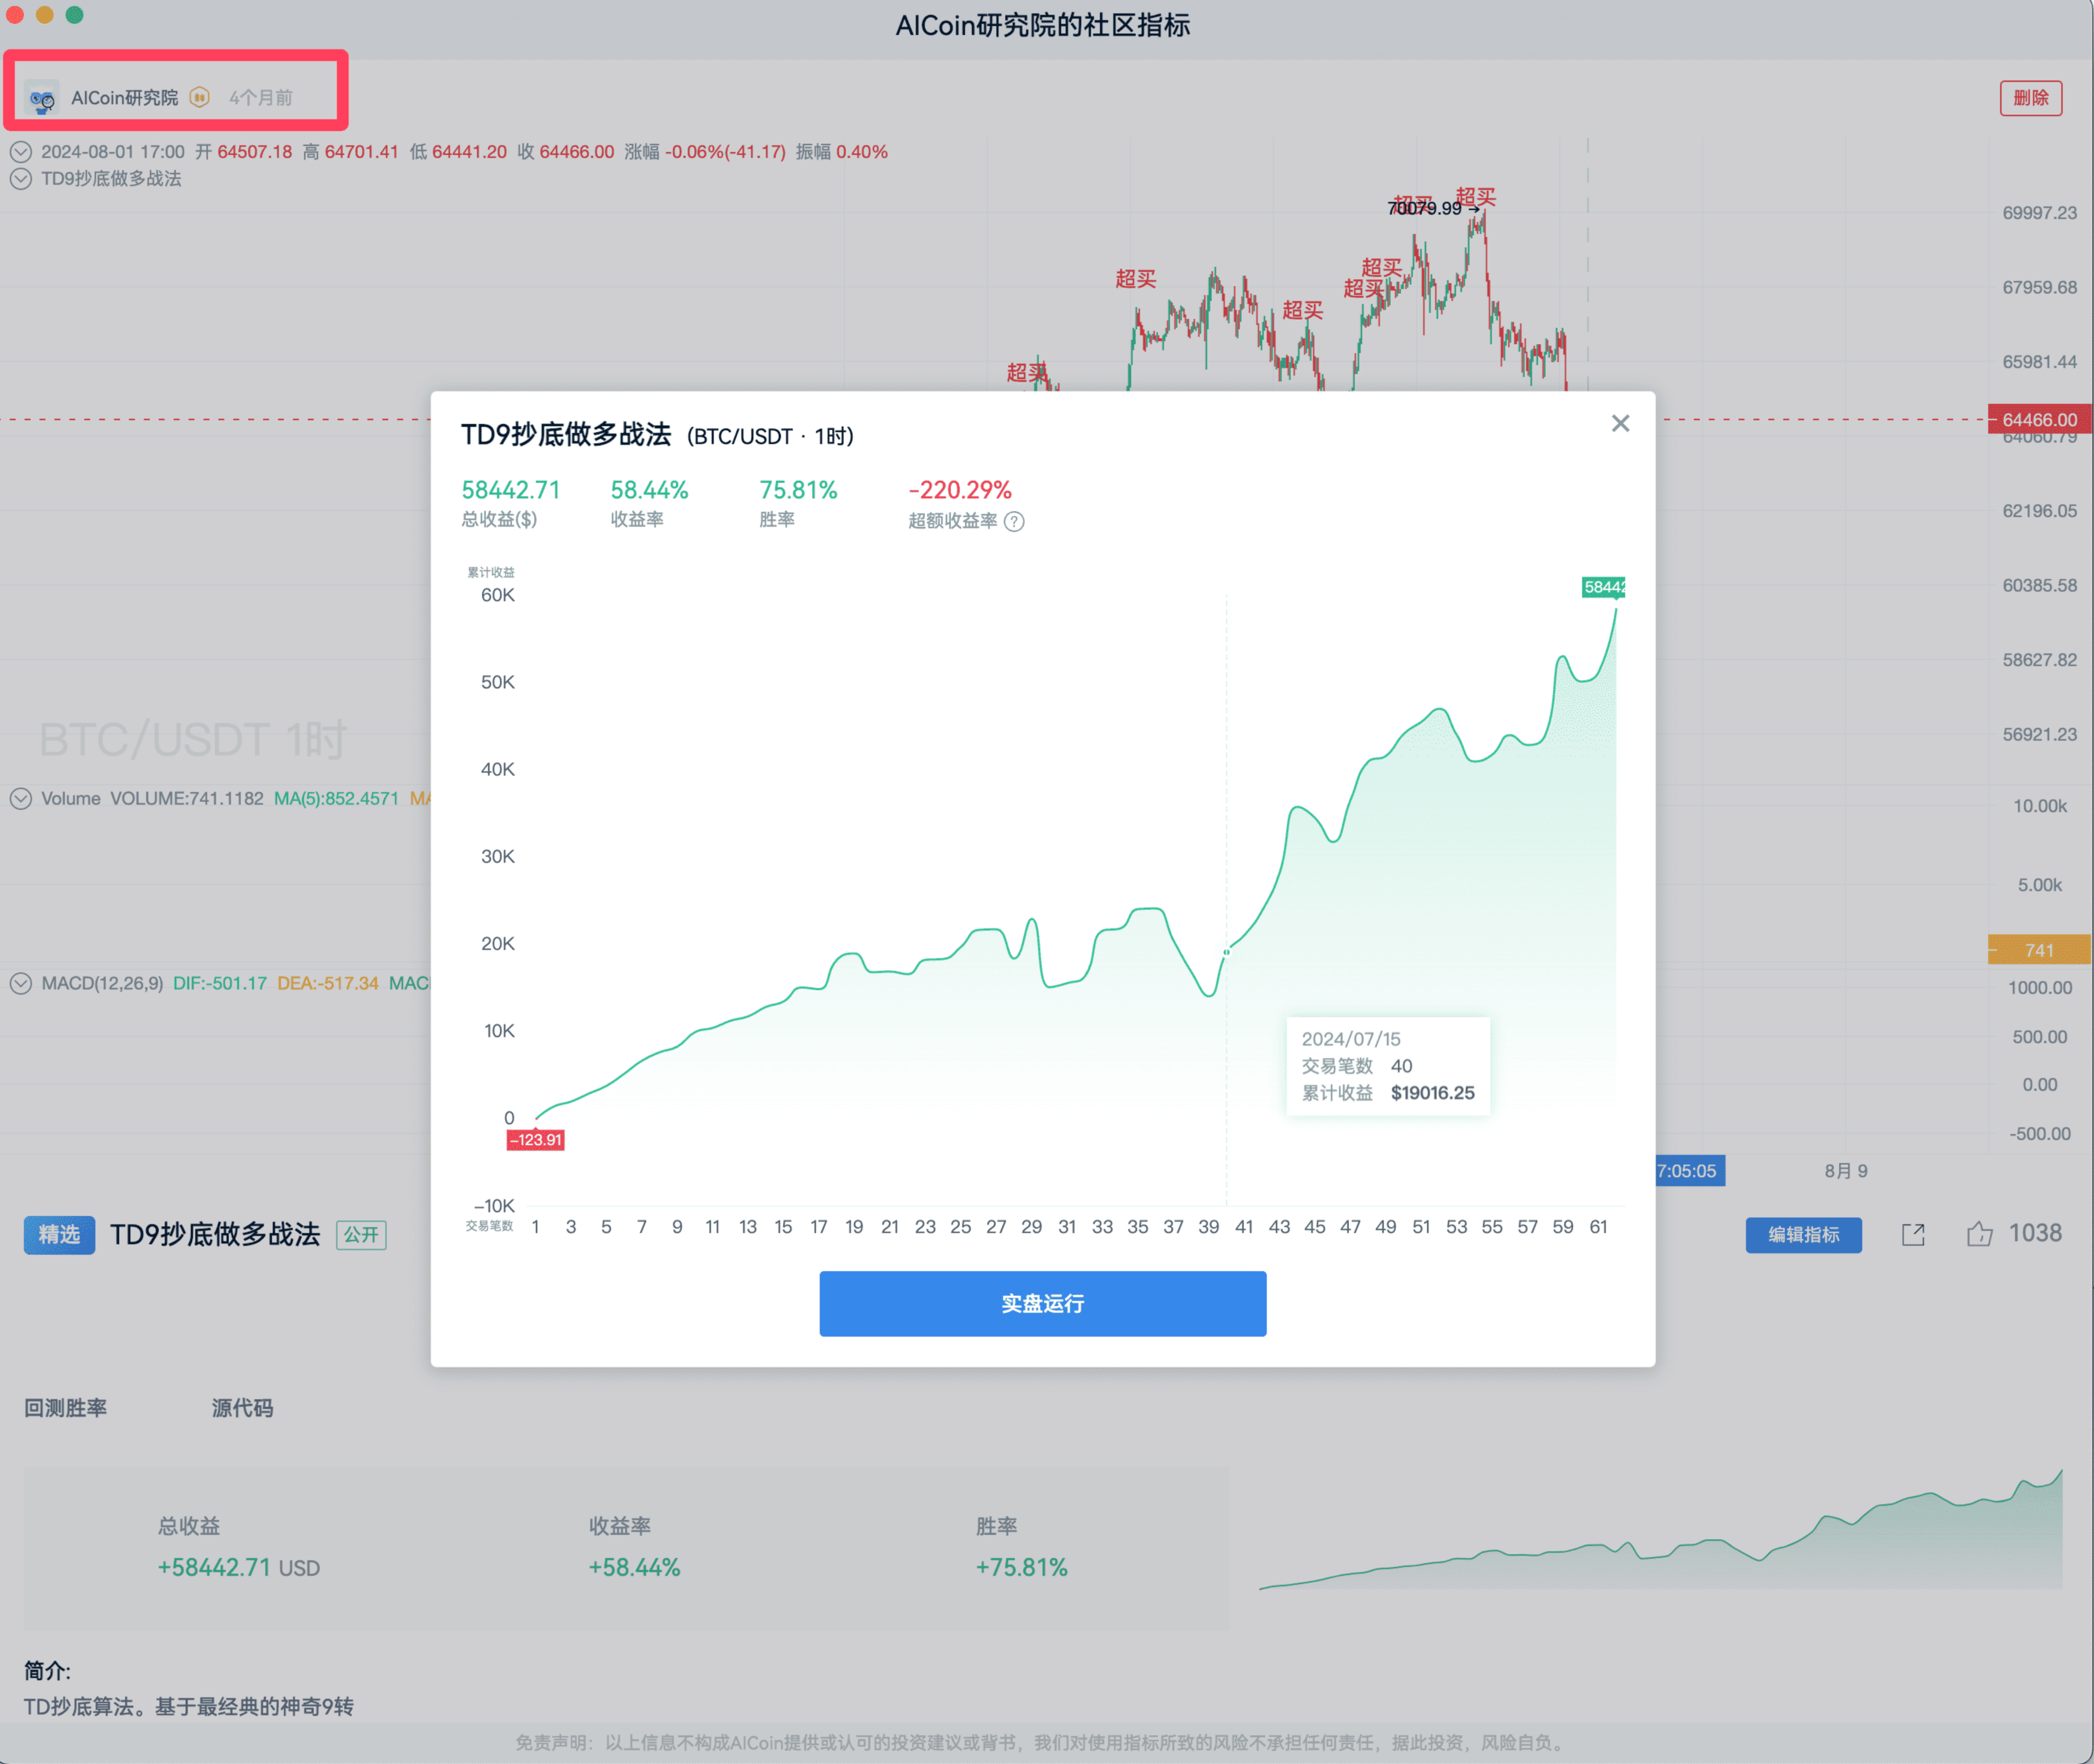2094x1764 pixels.
Task: Click the 删除 button
Action: click(2030, 97)
